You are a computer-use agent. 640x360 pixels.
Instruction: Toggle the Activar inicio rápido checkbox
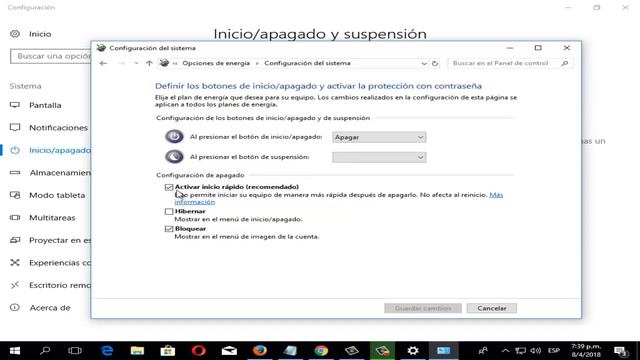(169, 187)
